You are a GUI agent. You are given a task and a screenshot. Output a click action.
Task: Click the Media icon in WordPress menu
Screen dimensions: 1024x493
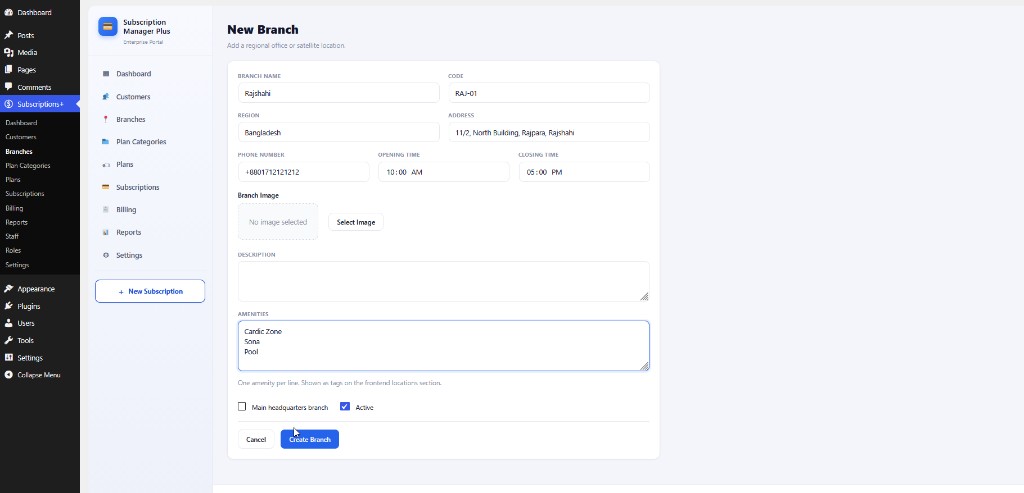(8, 52)
